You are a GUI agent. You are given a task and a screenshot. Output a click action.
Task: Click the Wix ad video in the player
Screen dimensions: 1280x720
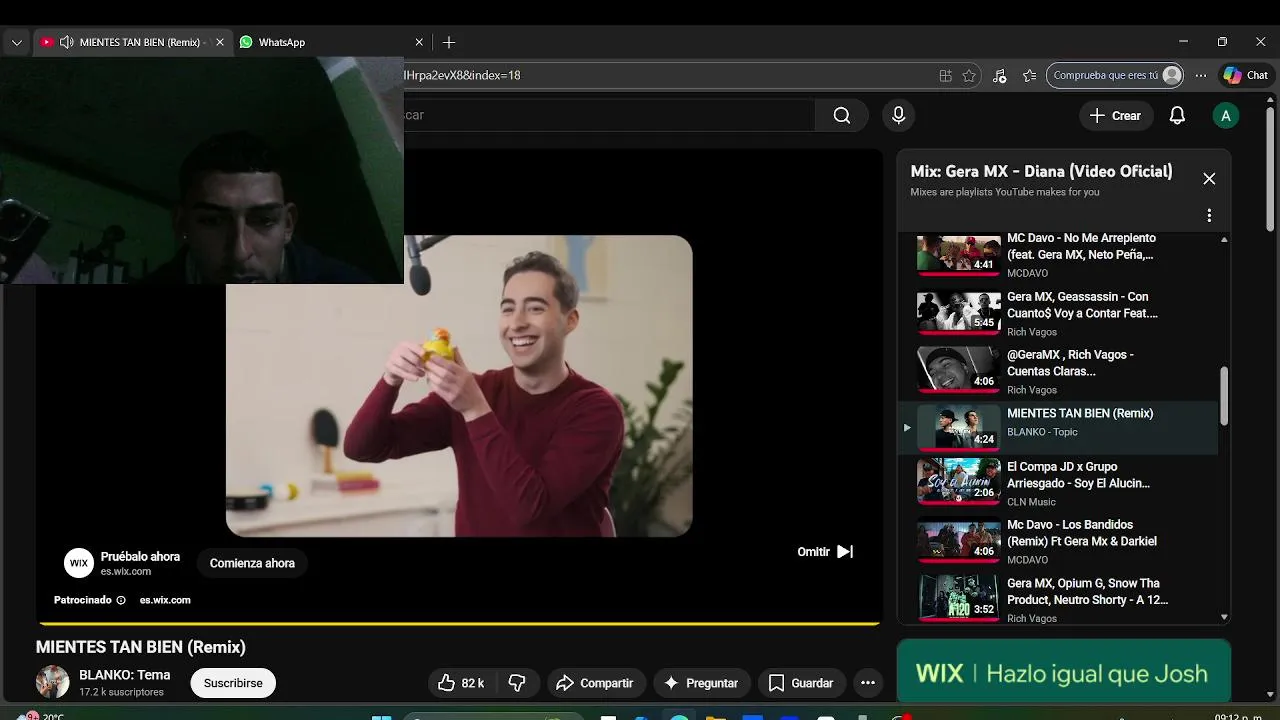coord(459,386)
